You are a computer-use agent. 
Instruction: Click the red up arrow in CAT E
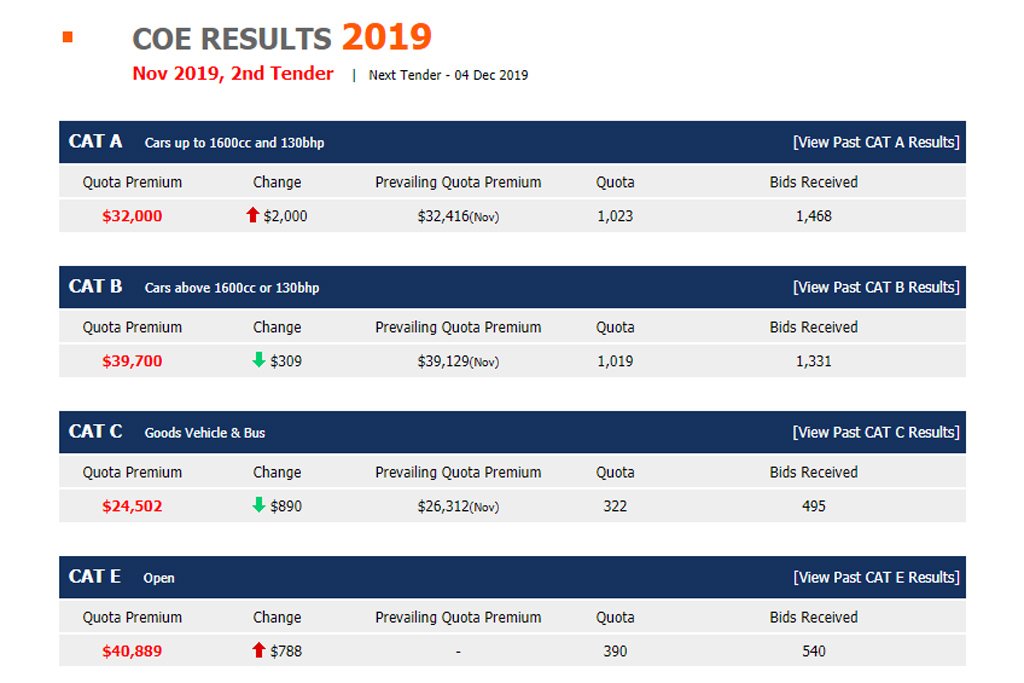click(259, 650)
